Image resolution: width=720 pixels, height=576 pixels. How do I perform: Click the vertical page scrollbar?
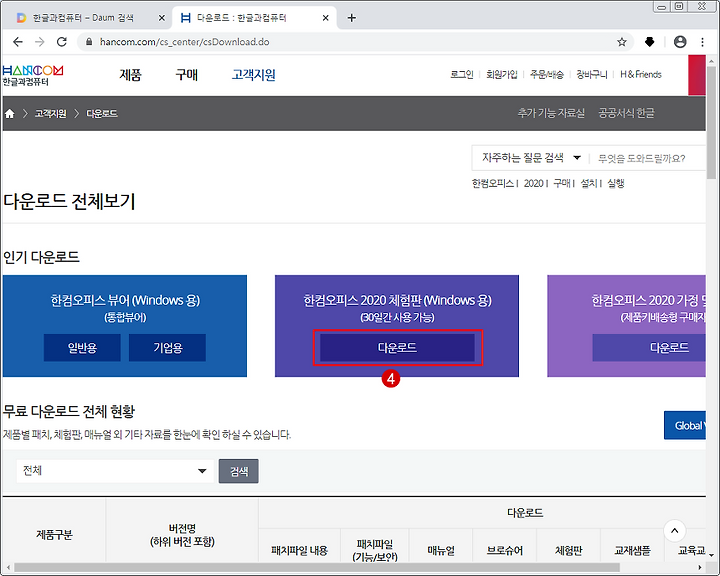(711, 124)
